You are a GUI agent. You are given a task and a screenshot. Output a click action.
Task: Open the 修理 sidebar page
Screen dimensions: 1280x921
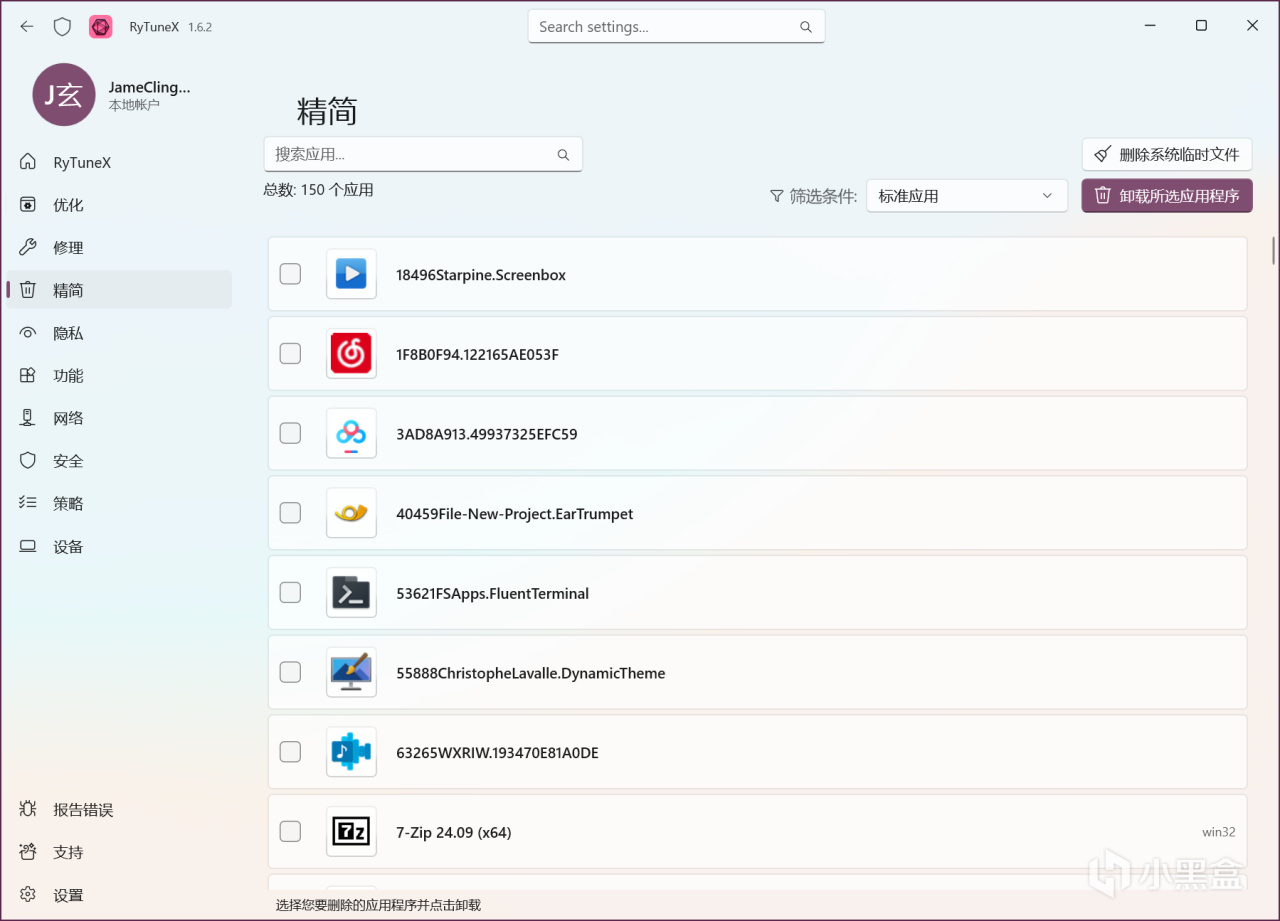pyautogui.click(x=119, y=248)
